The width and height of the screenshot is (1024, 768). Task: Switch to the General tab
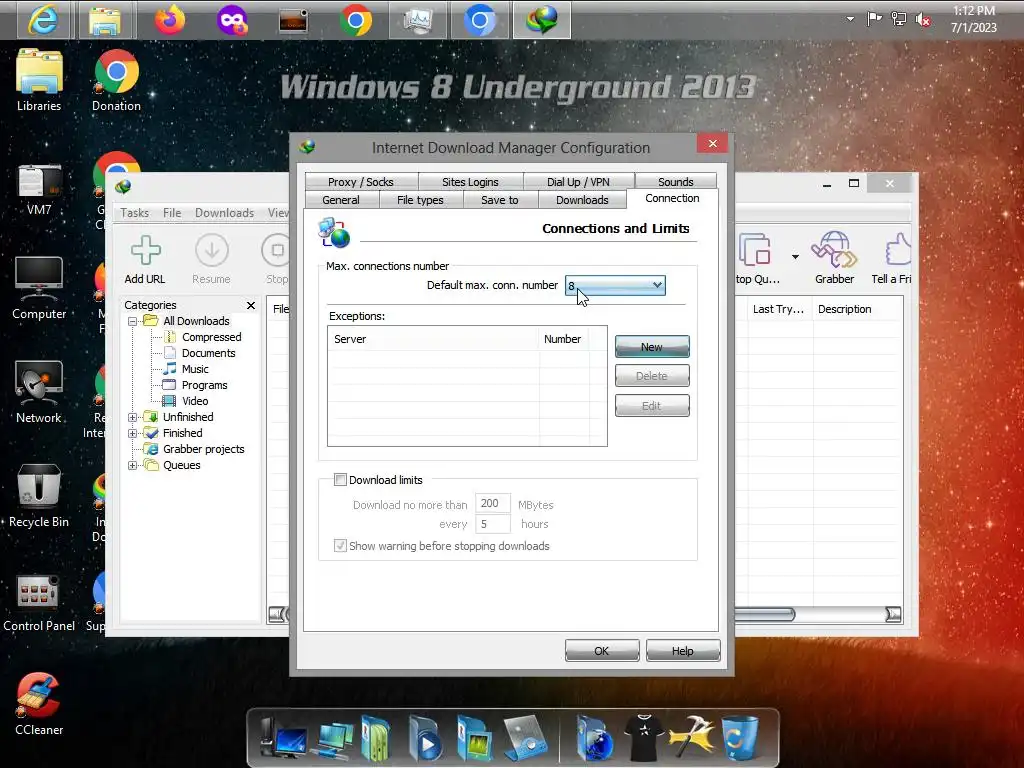coord(341,200)
